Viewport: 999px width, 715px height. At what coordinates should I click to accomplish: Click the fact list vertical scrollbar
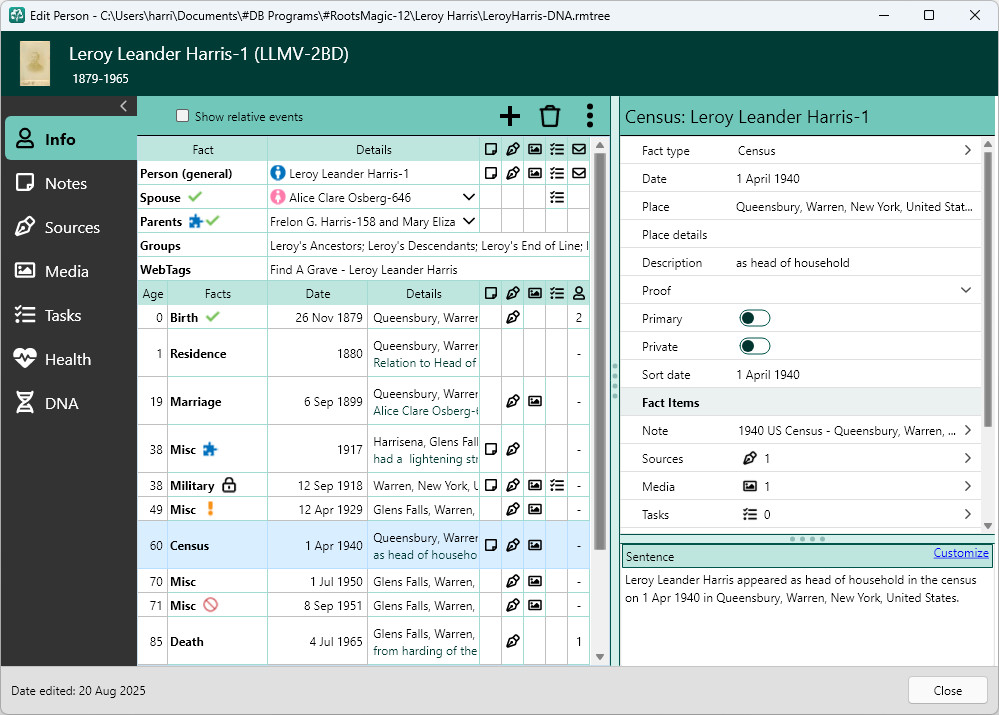point(600,350)
